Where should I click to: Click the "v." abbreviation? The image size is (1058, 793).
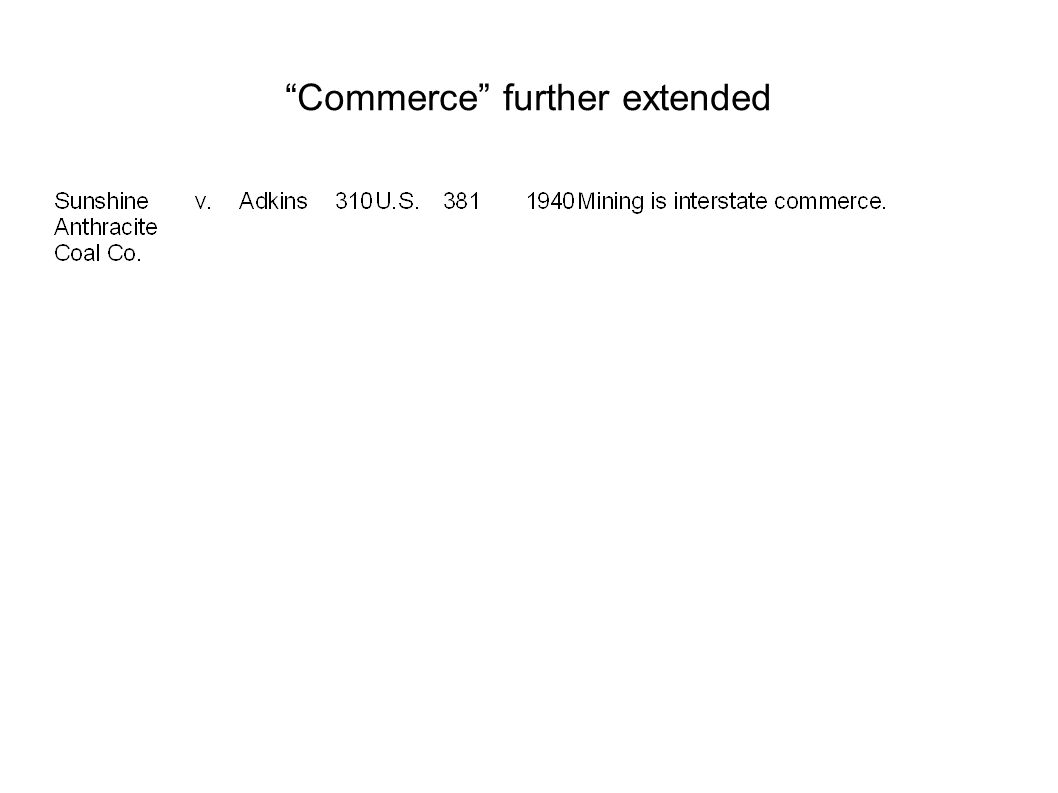point(203,202)
